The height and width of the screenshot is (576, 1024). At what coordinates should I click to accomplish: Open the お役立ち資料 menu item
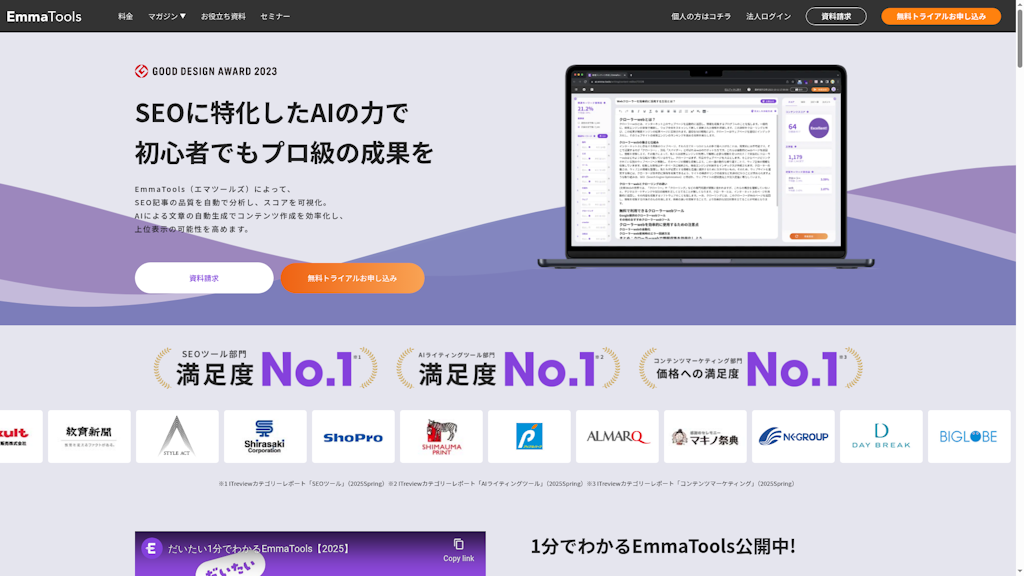click(x=223, y=16)
